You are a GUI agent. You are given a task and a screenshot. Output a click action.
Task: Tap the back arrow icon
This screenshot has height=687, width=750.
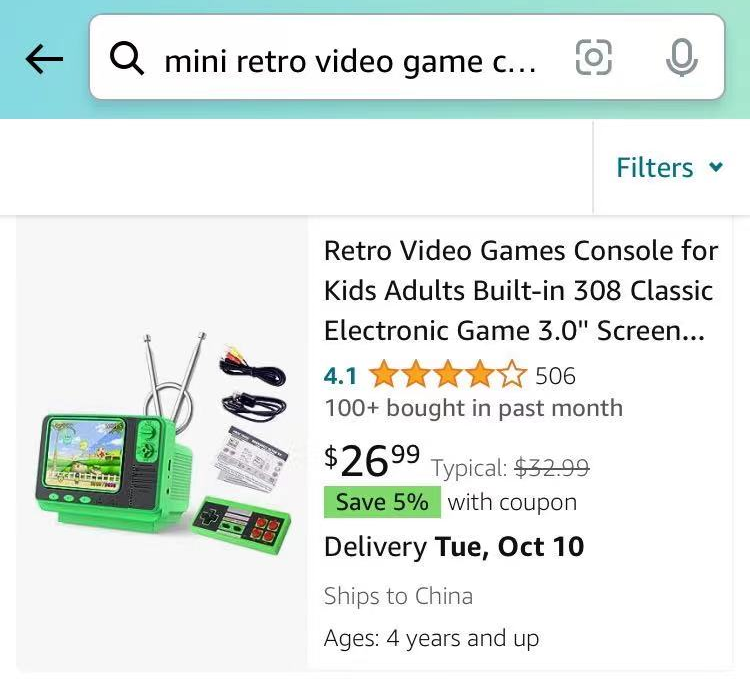click(x=44, y=59)
